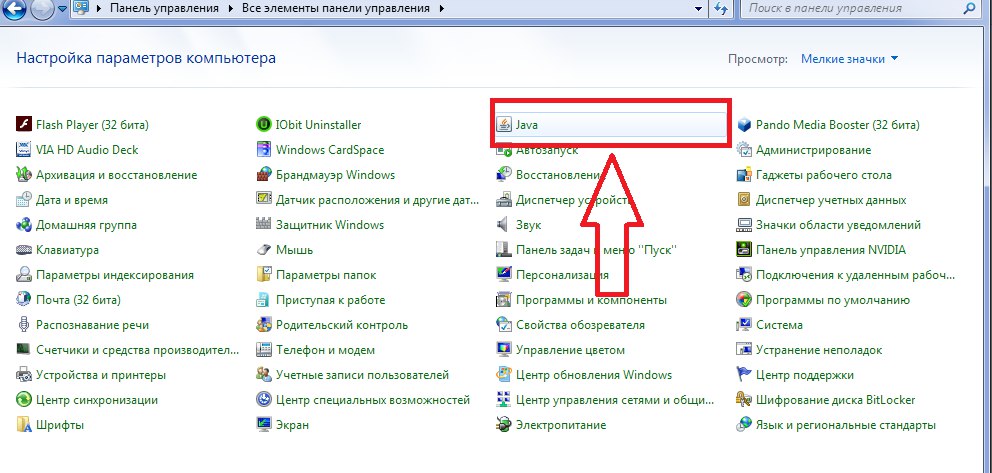Open the Java control panel icon
The width and height of the screenshot is (992, 473).
505,125
